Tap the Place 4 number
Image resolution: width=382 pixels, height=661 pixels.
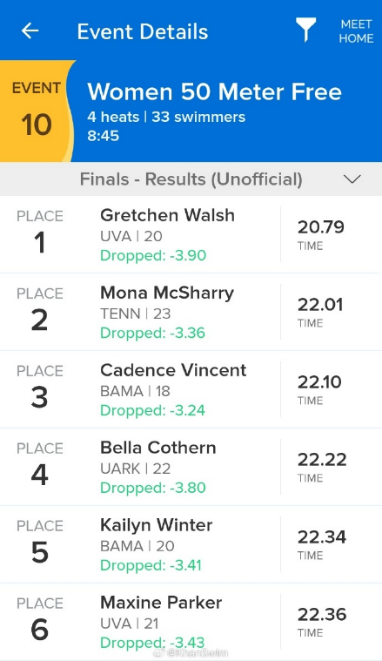[40, 475]
